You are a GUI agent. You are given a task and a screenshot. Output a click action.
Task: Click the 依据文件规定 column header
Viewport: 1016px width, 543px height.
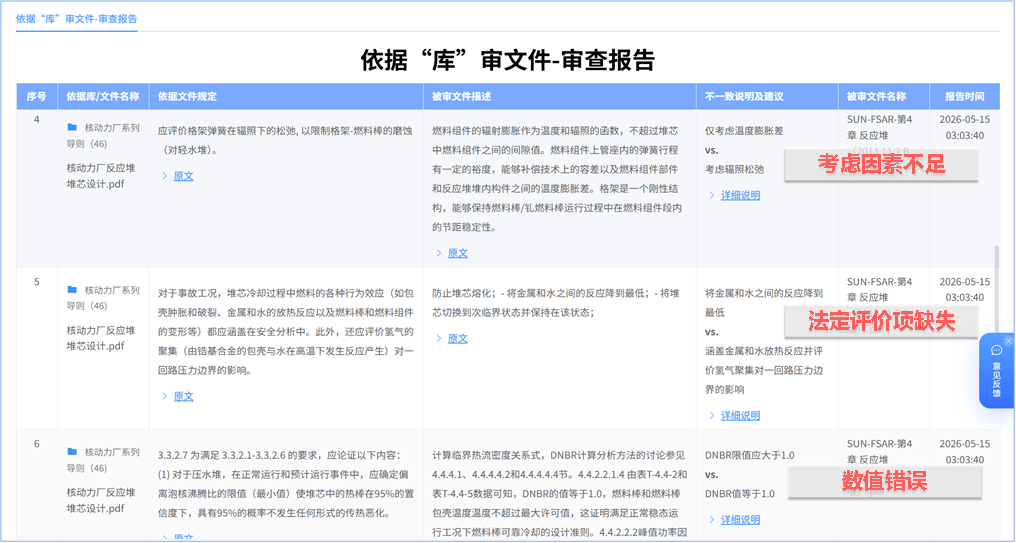pyautogui.click(x=286, y=97)
